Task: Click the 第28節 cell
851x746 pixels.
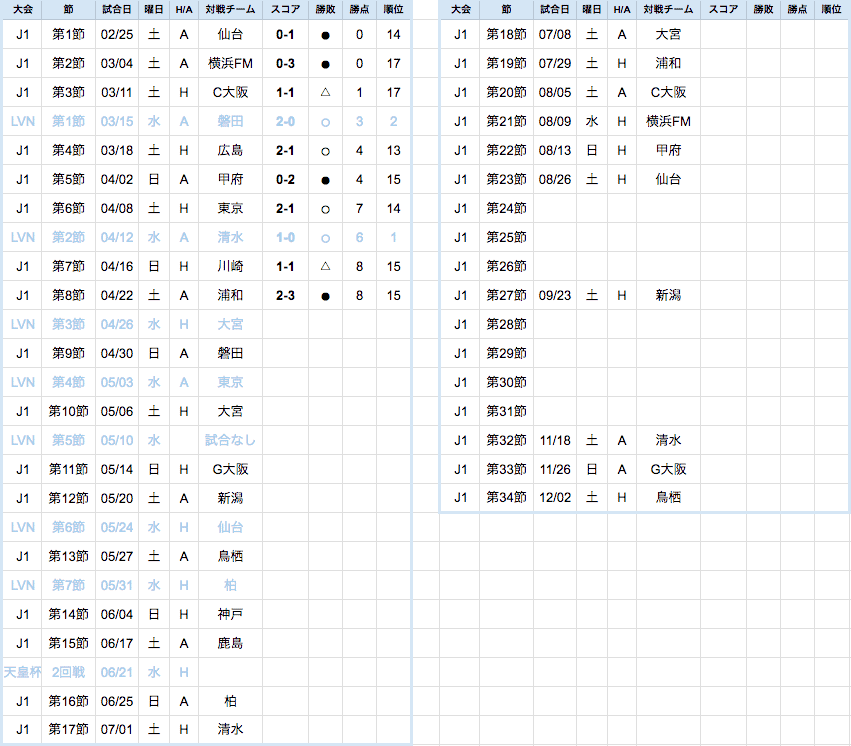Action: (x=506, y=324)
